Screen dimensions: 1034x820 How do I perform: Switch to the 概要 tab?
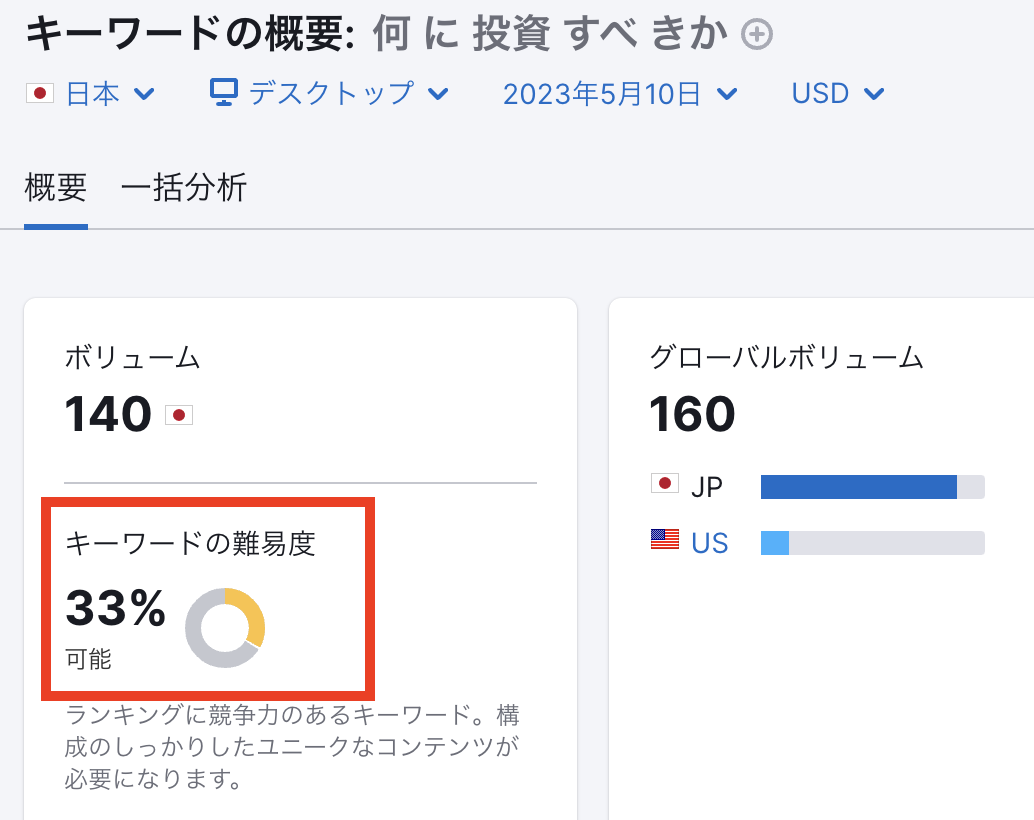click(55, 187)
